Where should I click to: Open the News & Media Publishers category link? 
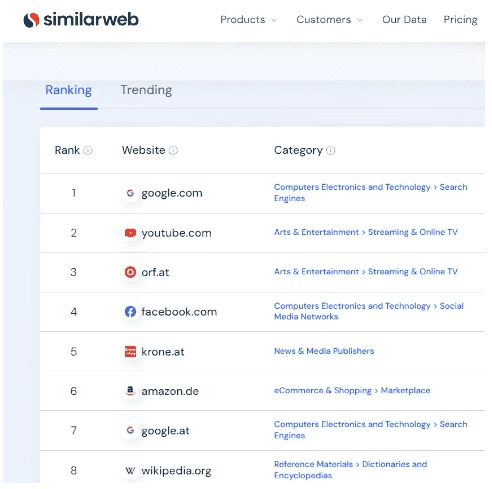pos(324,351)
